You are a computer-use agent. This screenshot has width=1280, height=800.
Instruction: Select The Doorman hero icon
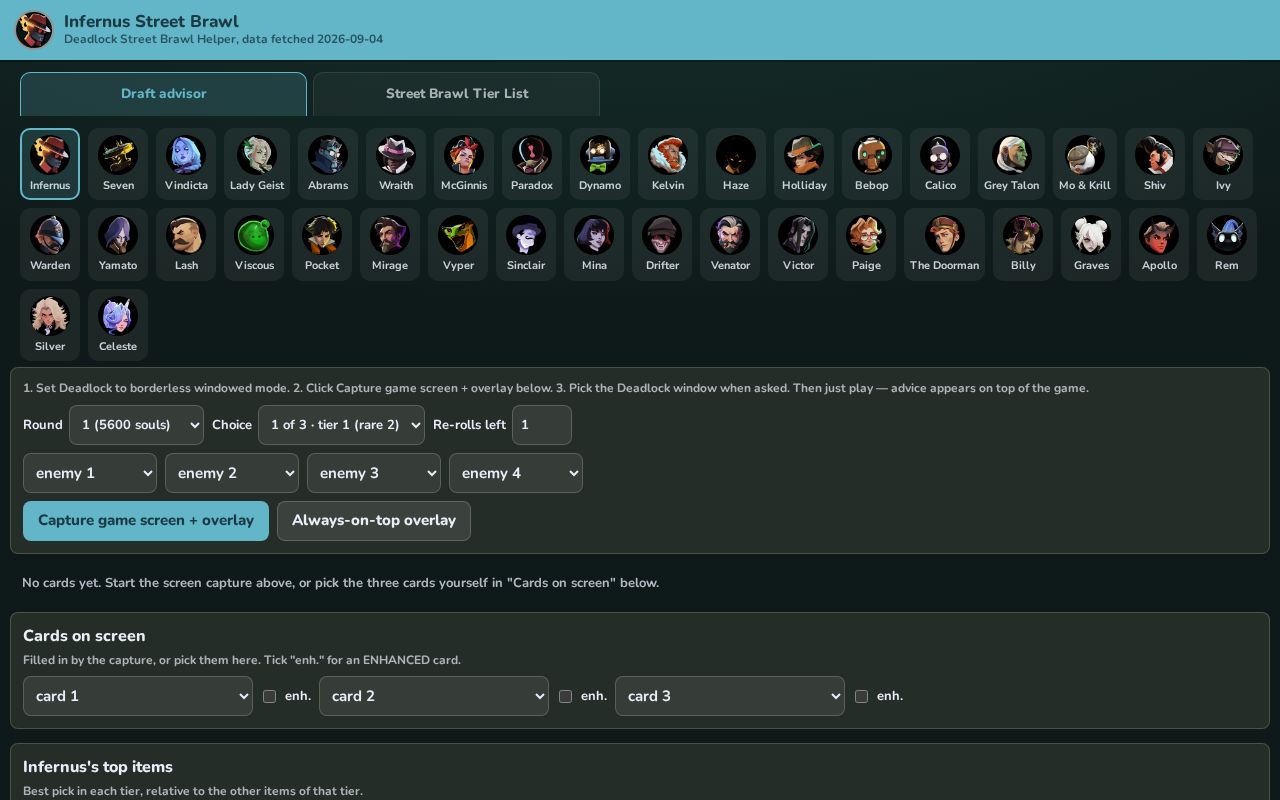click(x=945, y=245)
